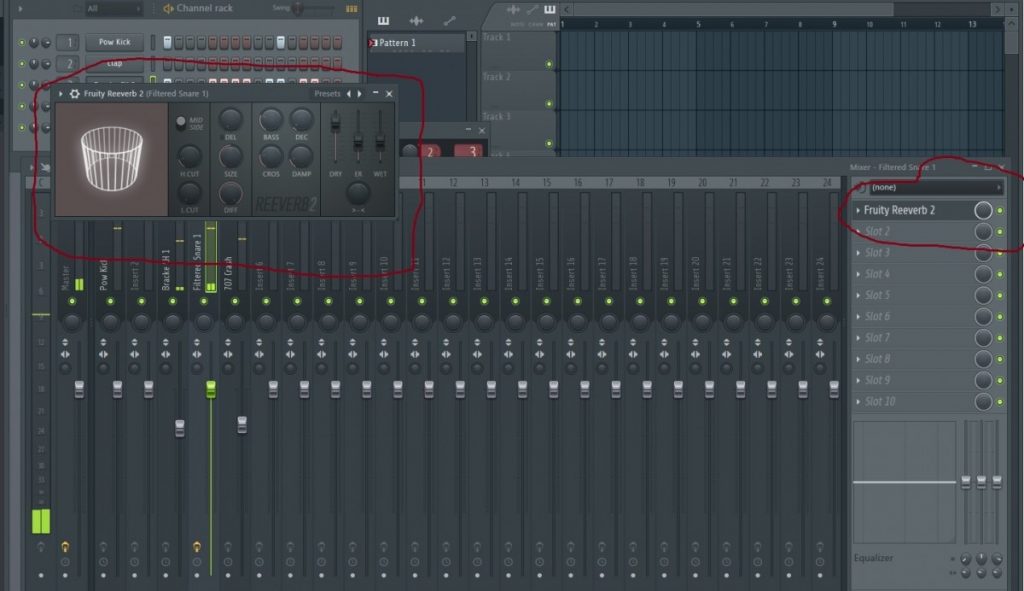Open the mixer input dropdown showing (none)
1024x591 pixels.
(936, 187)
